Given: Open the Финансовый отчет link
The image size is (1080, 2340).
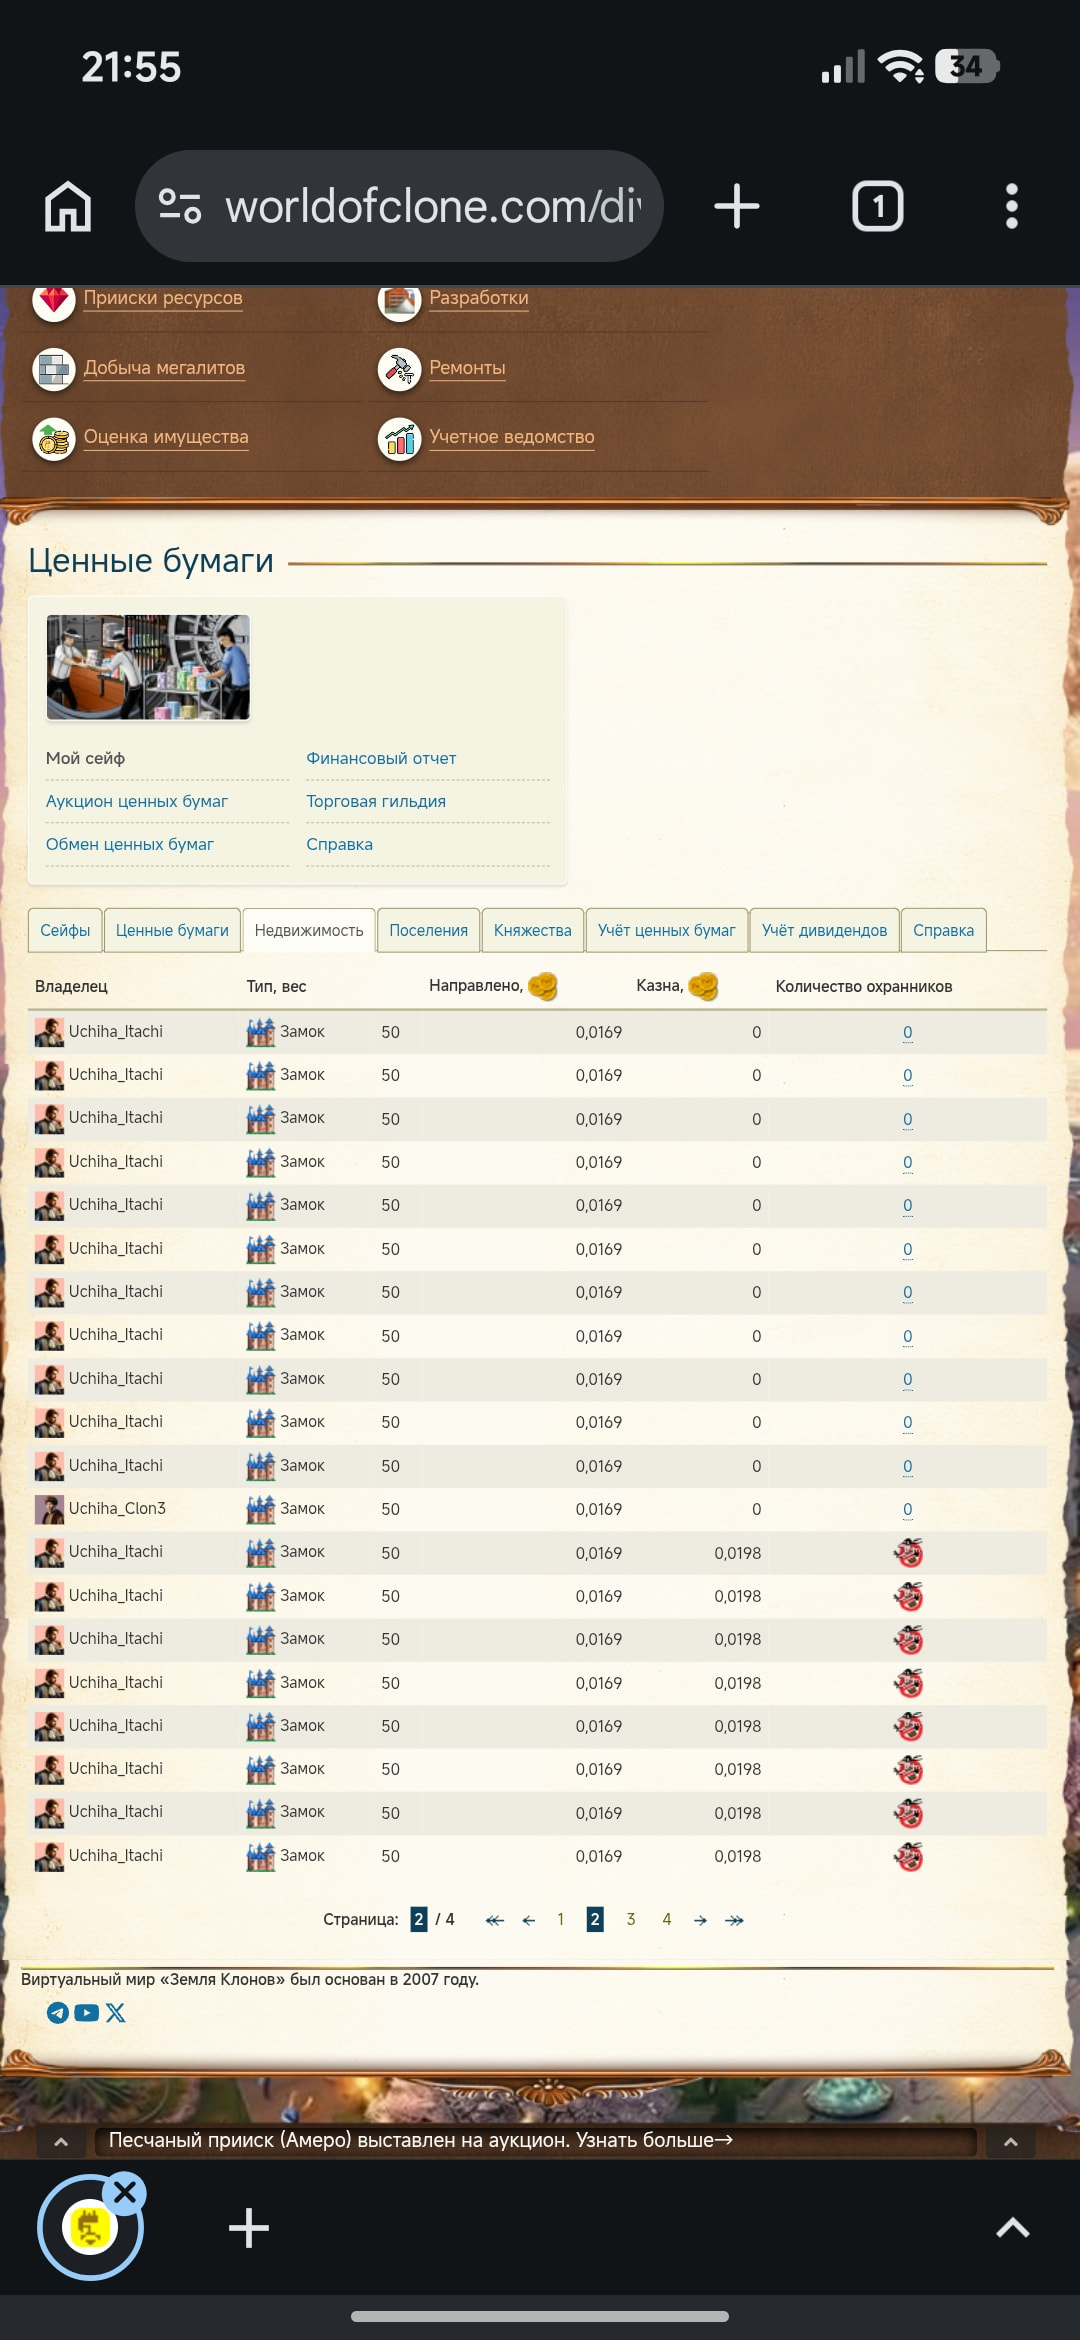Looking at the screenshot, I should click(x=381, y=758).
